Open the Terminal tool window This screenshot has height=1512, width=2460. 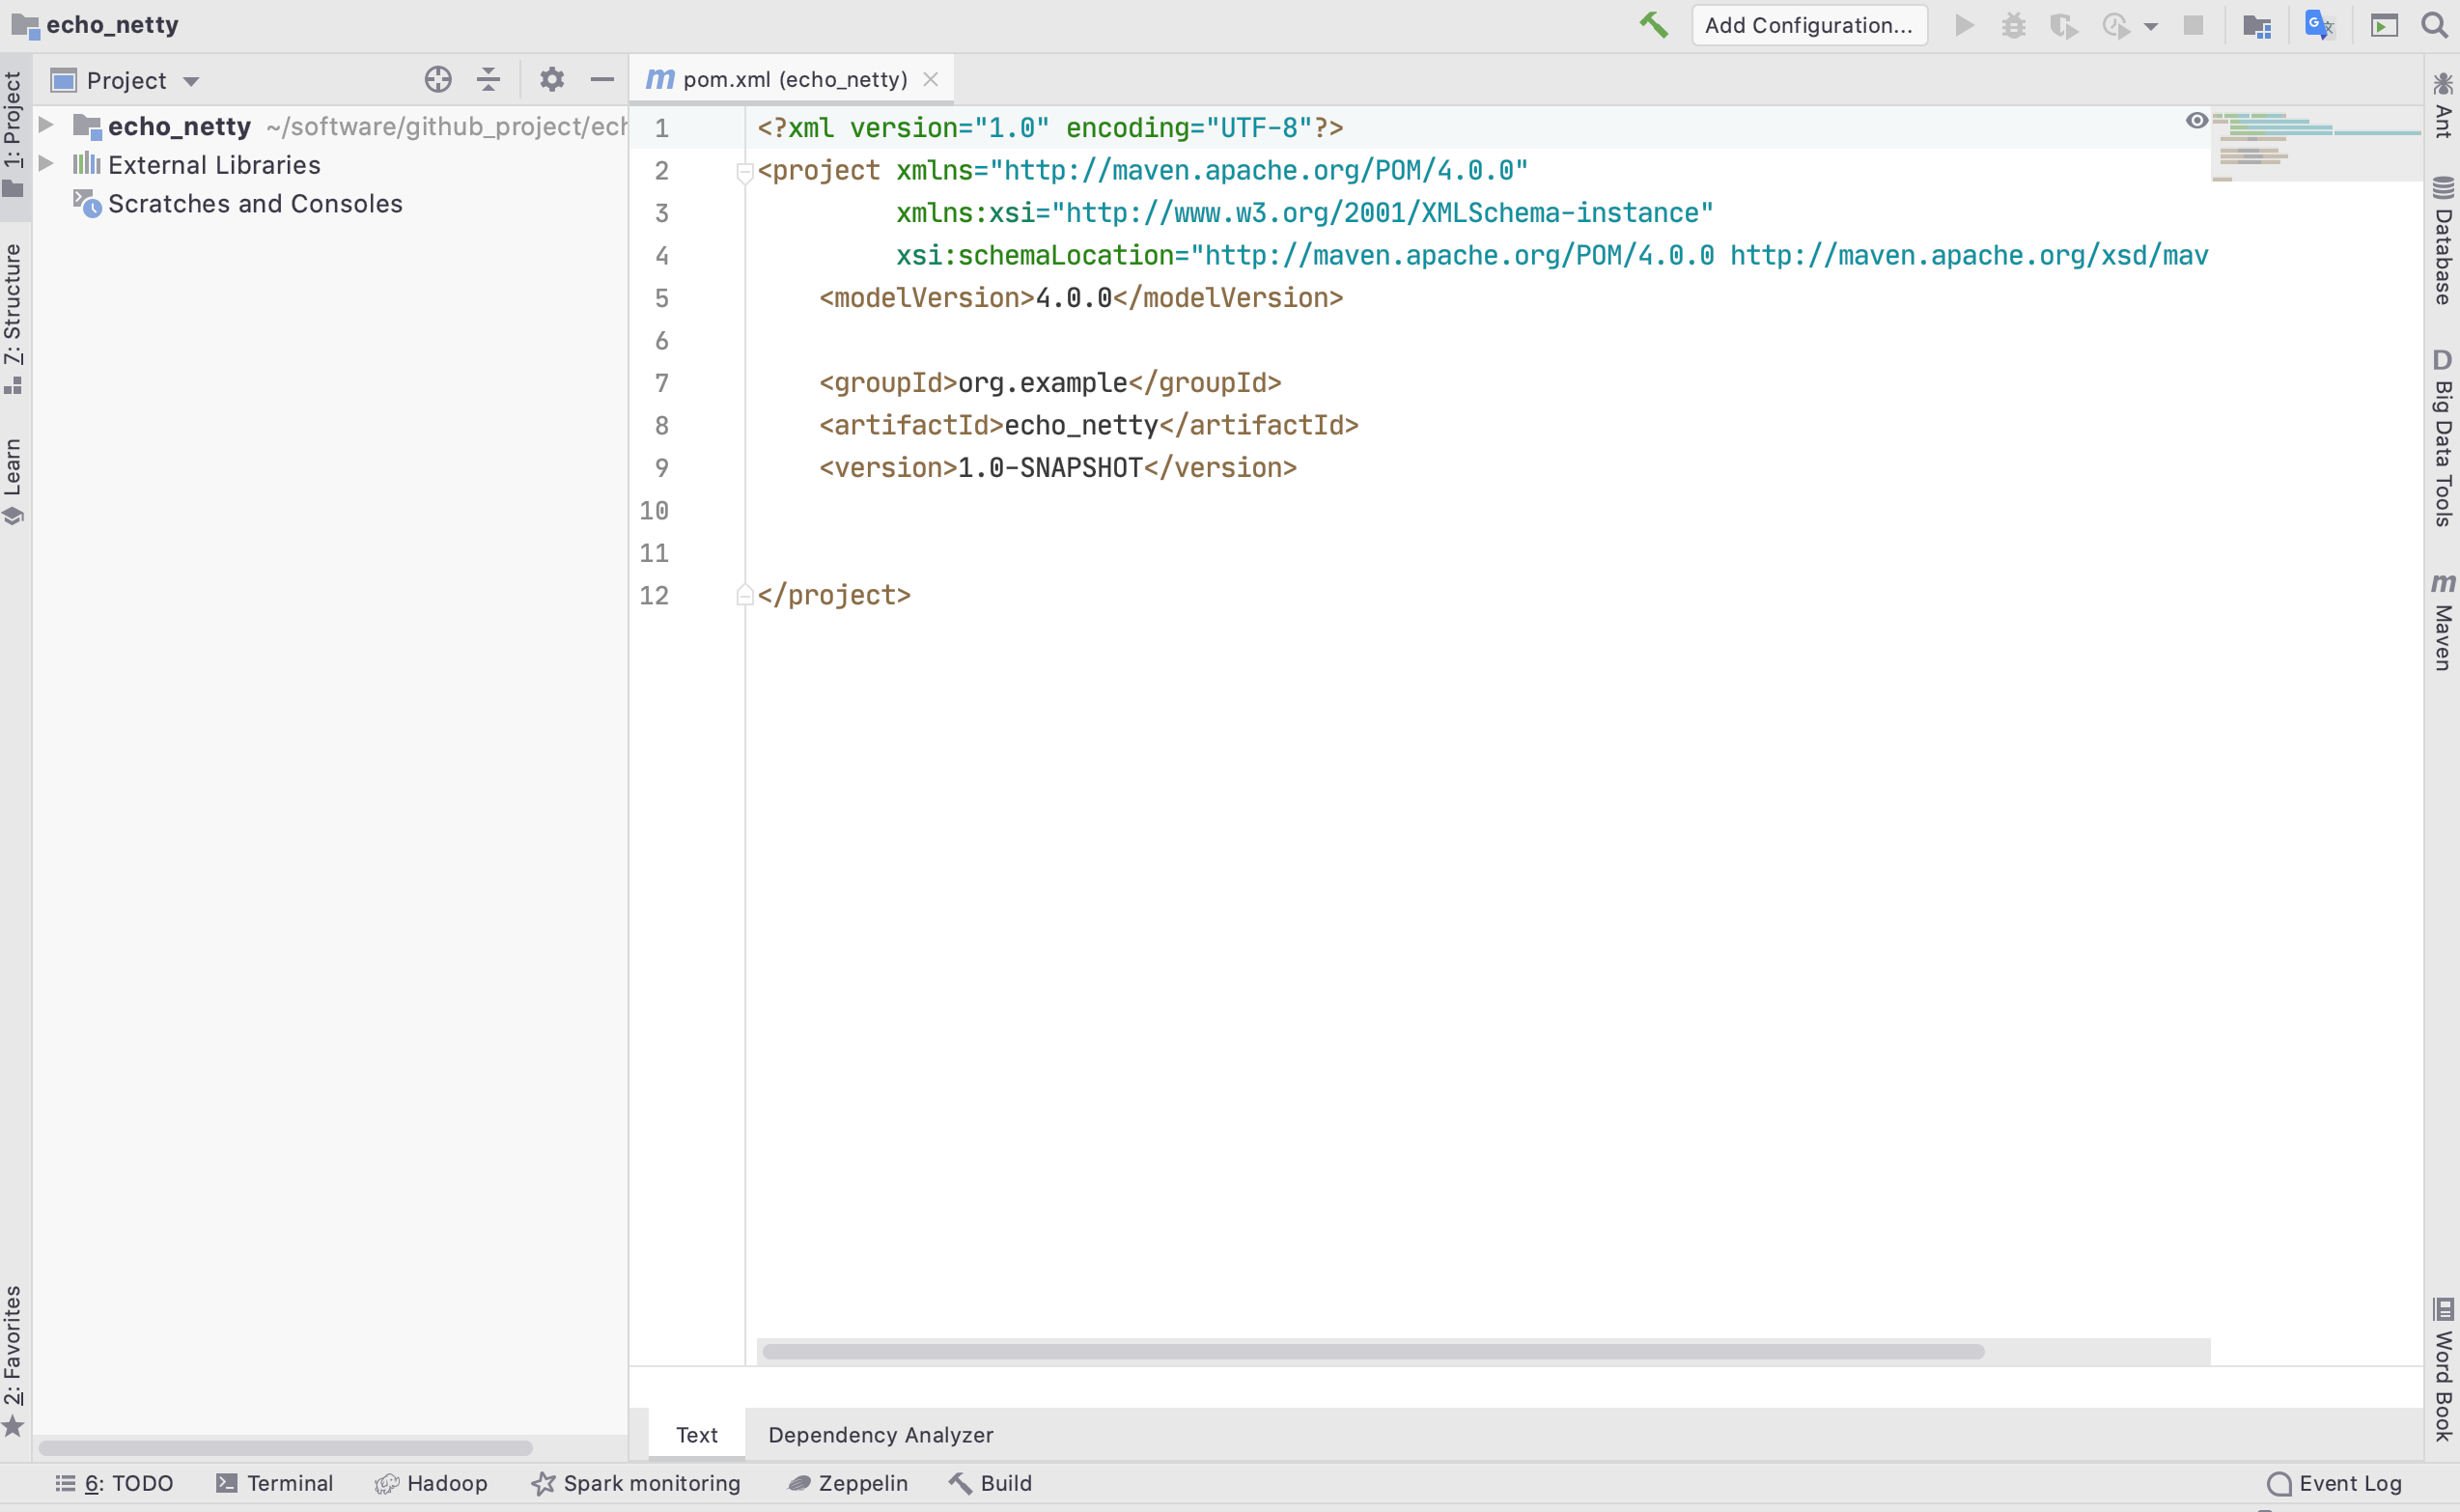click(x=275, y=1483)
